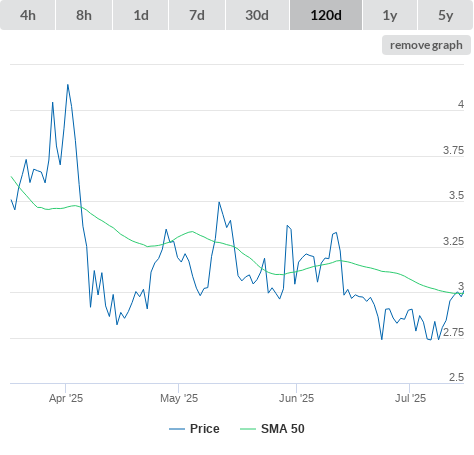Click the selected 120d range tab

click(326, 15)
